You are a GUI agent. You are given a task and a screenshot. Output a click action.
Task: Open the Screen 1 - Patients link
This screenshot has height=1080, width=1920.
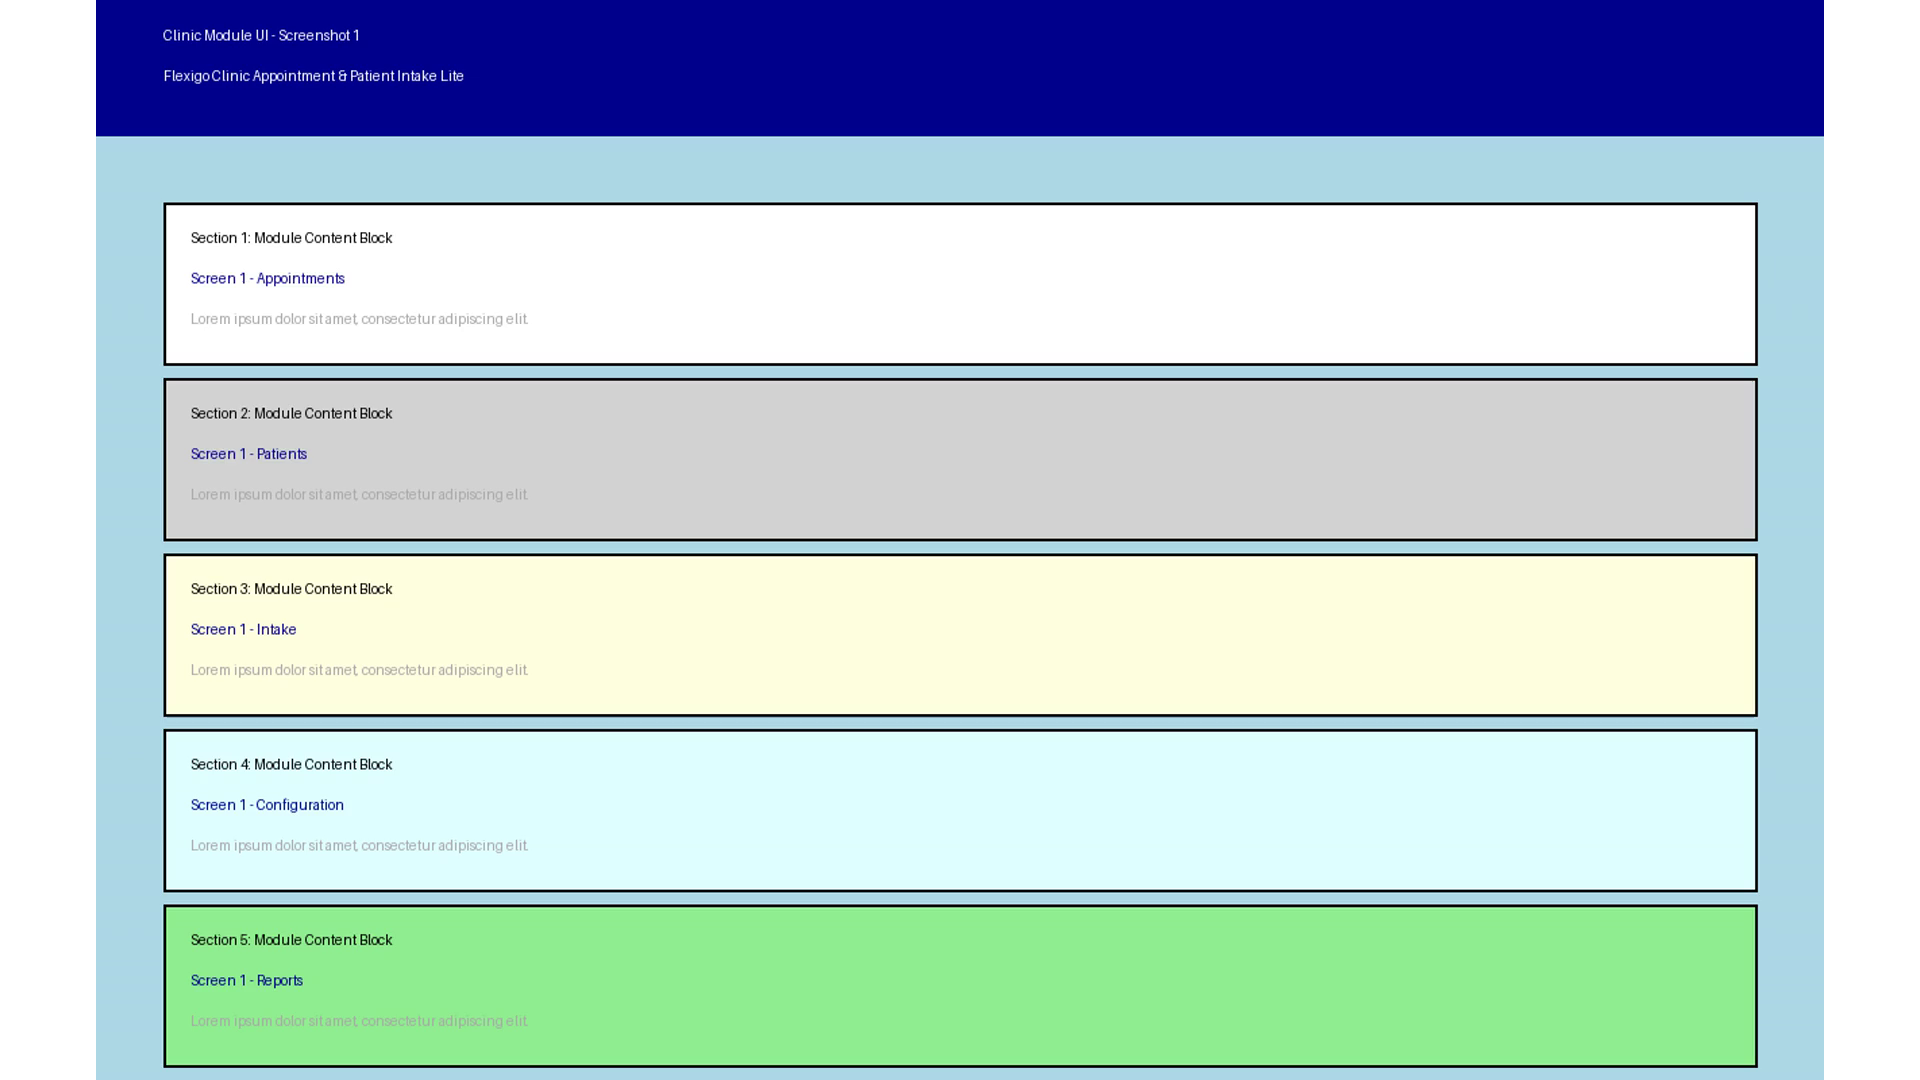point(248,454)
